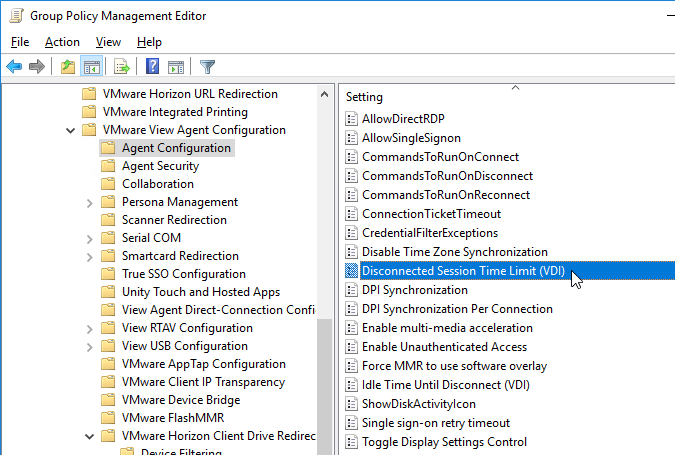The image size is (675, 455).
Task: Click the Up One Level folder icon
Action: 68,67
